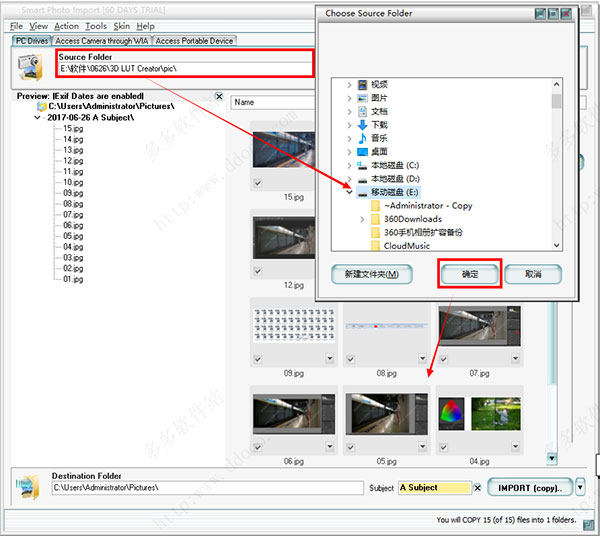Click the CloudMusic folder icon

(x=375, y=245)
